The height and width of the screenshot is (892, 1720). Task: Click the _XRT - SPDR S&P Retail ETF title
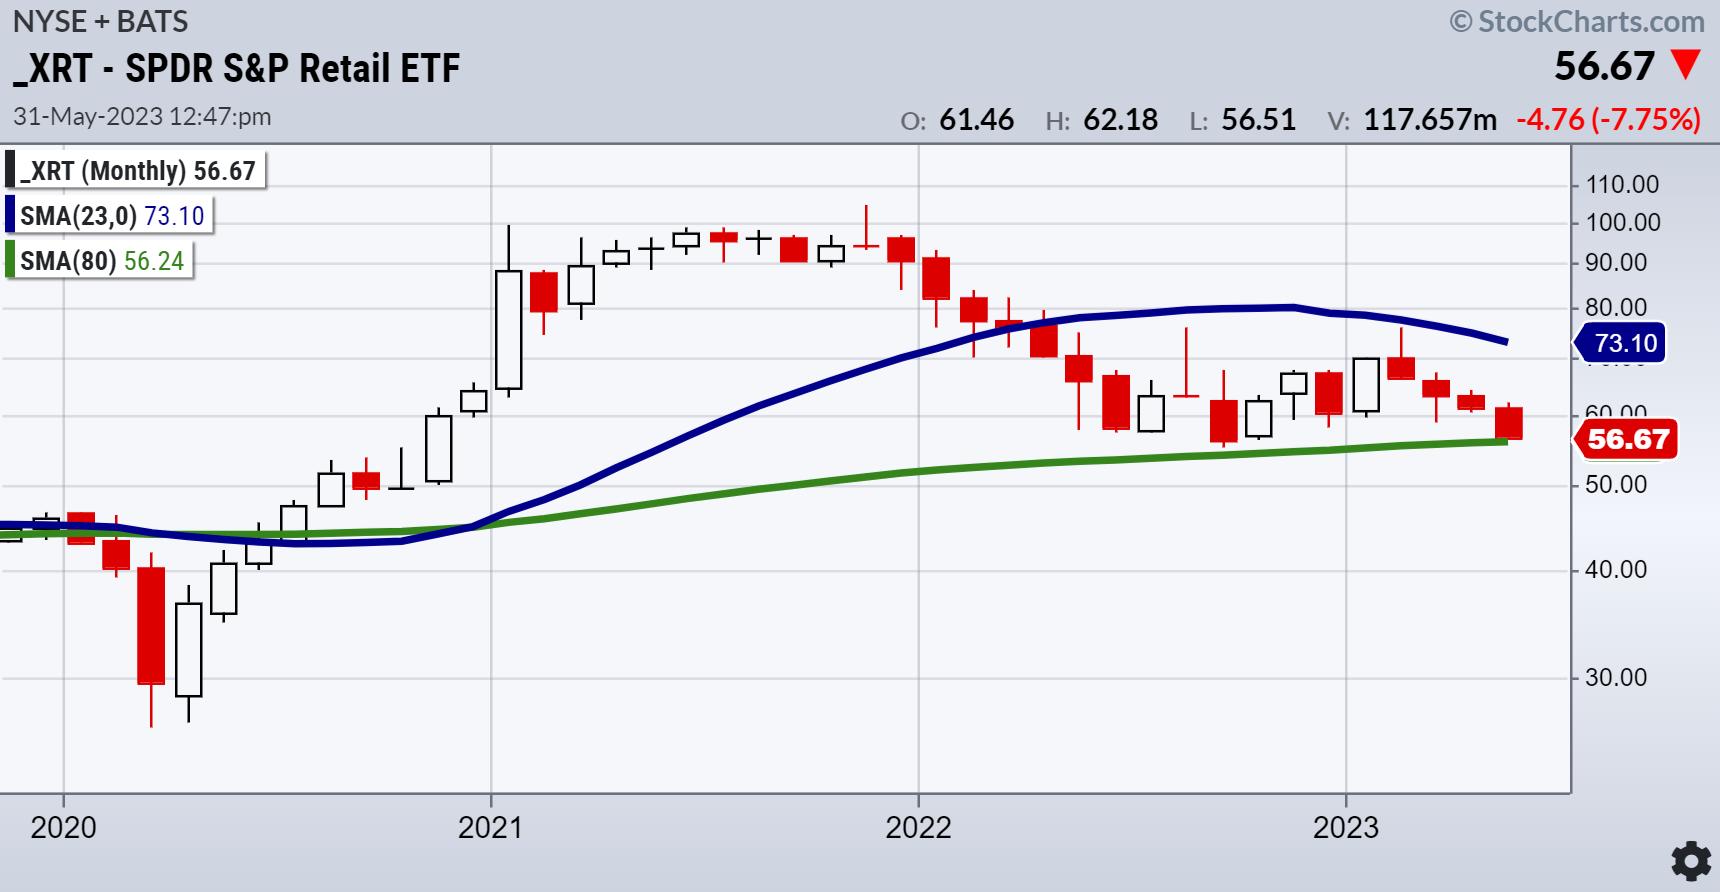[x=236, y=68]
